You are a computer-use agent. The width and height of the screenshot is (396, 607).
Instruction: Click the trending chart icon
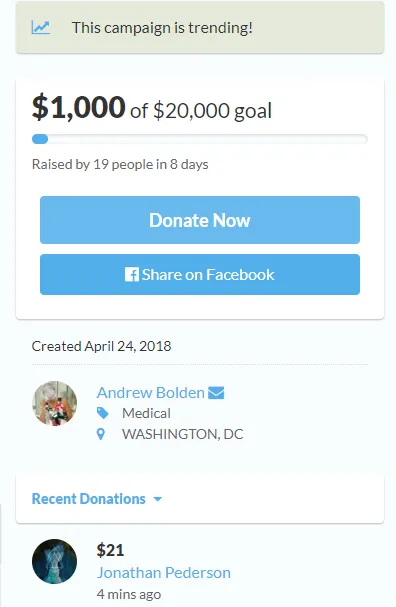pyautogui.click(x=41, y=27)
